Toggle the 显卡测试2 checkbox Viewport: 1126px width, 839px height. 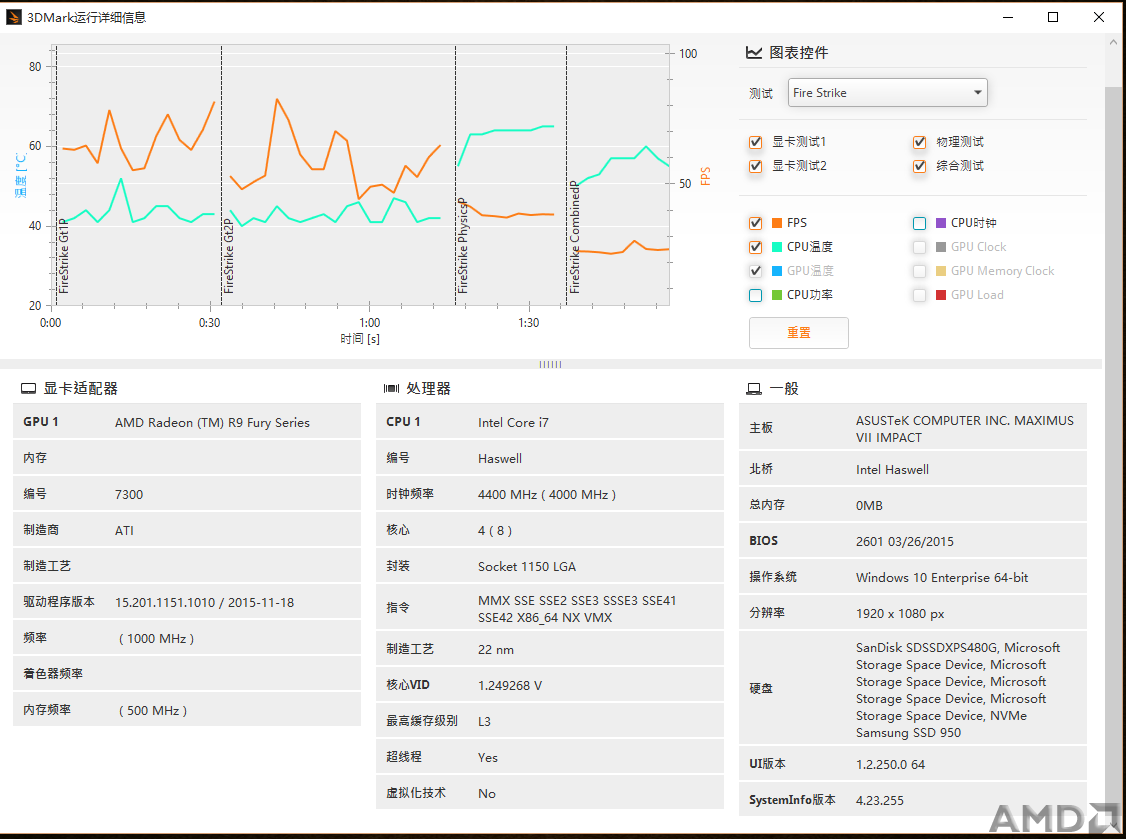point(755,166)
